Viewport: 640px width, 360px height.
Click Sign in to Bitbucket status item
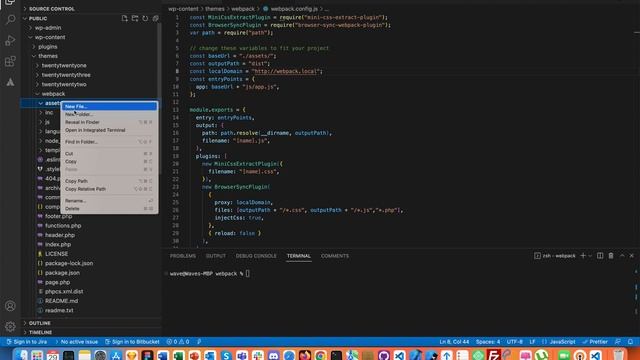click(132, 342)
